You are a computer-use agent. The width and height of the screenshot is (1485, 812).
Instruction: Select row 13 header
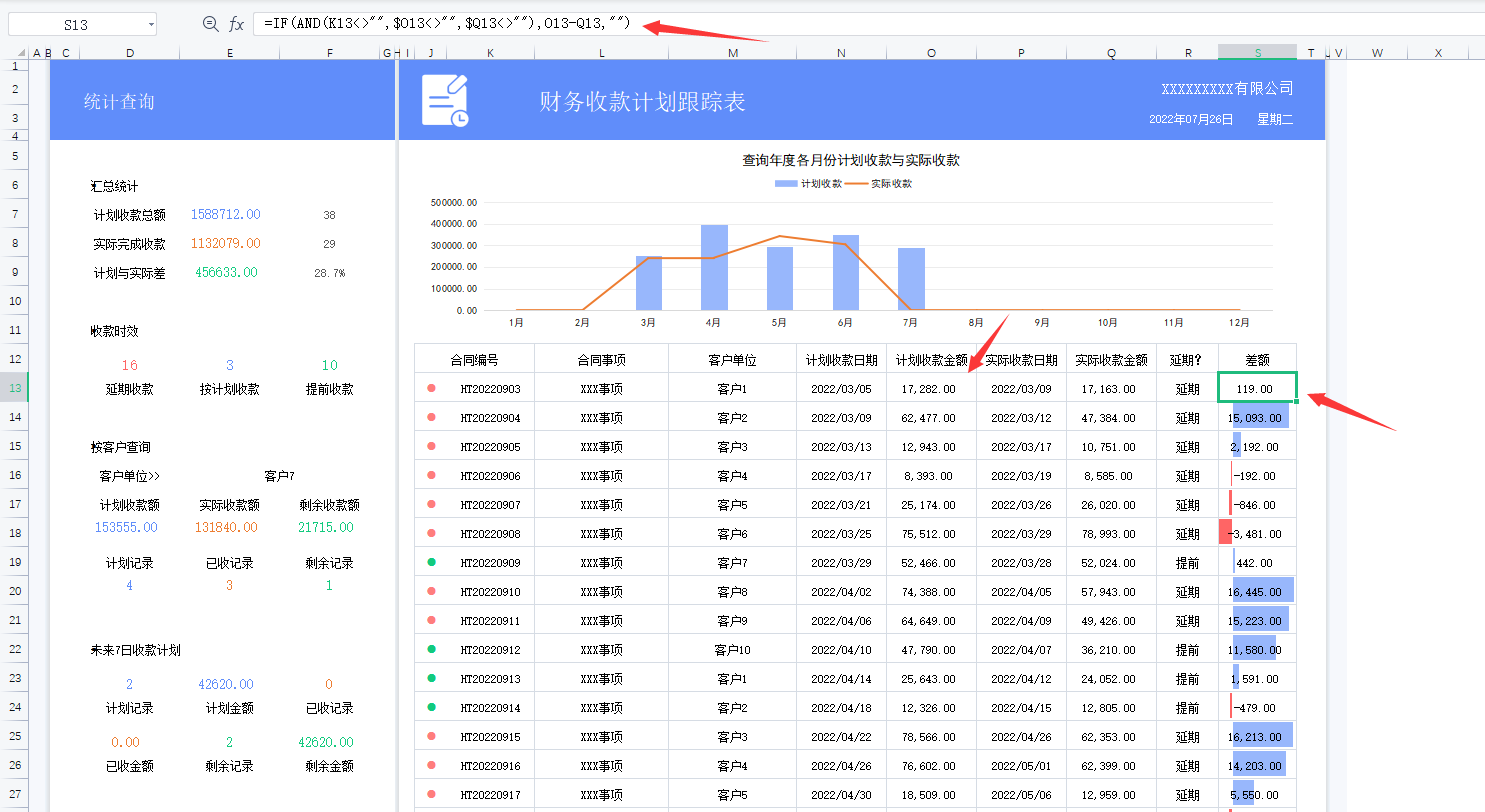pos(14,388)
